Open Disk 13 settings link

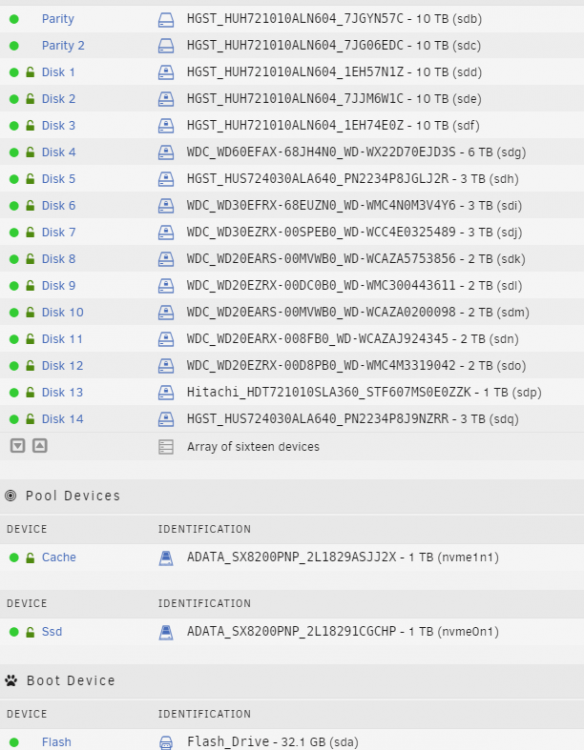coord(63,393)
